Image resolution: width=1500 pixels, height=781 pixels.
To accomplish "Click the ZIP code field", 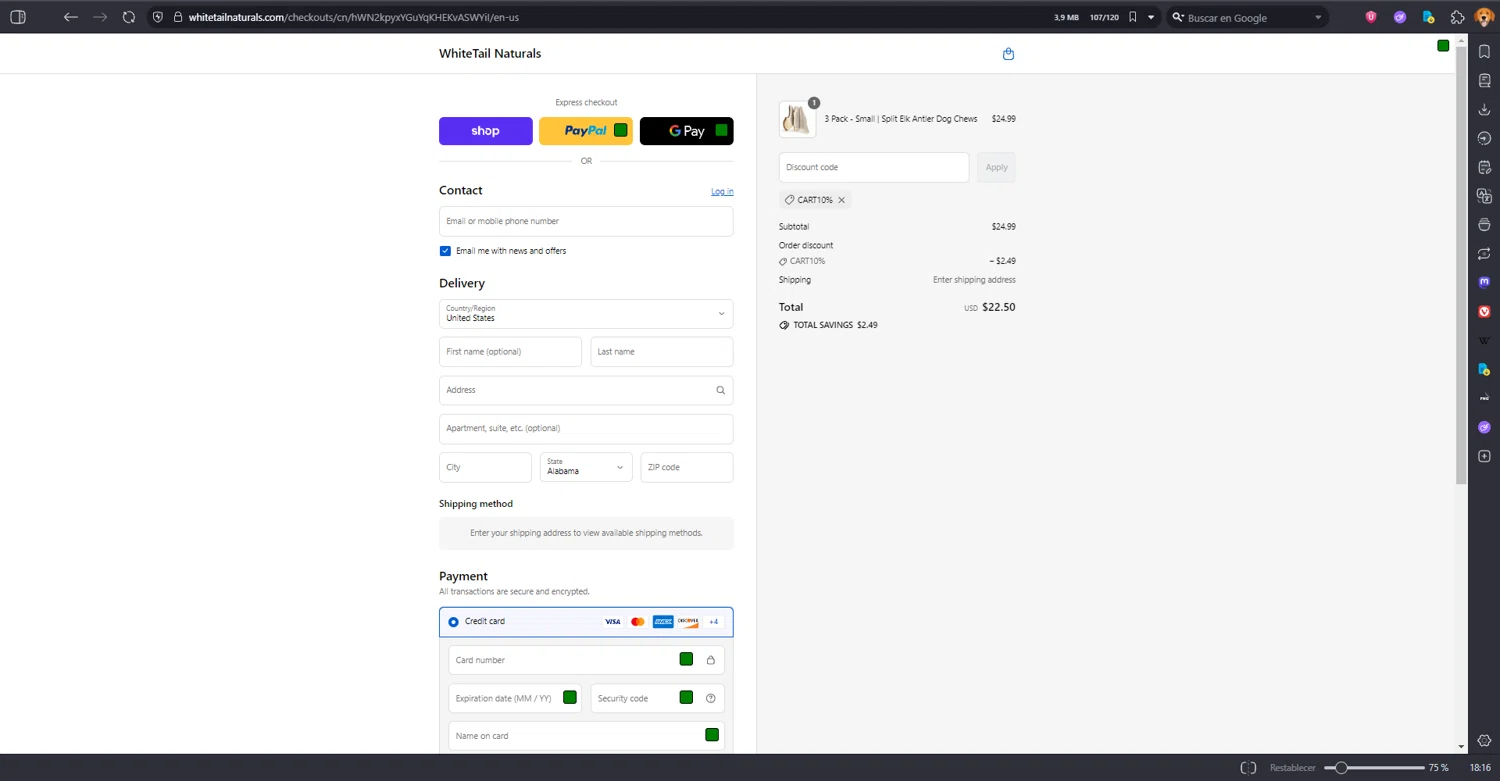I will pyautogui.click(x=687, y=467).
